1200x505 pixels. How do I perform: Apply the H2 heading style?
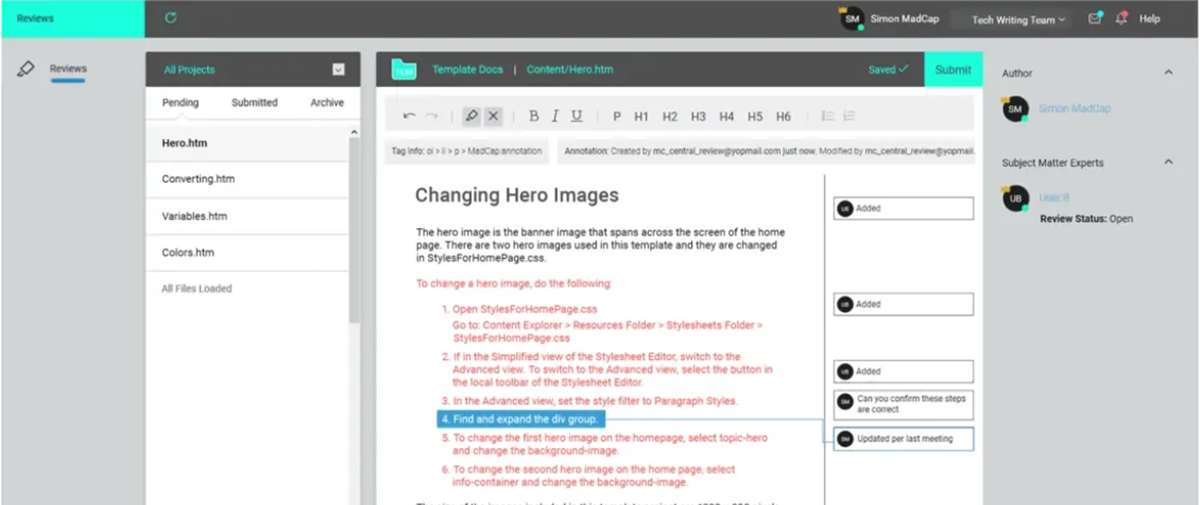669,116
